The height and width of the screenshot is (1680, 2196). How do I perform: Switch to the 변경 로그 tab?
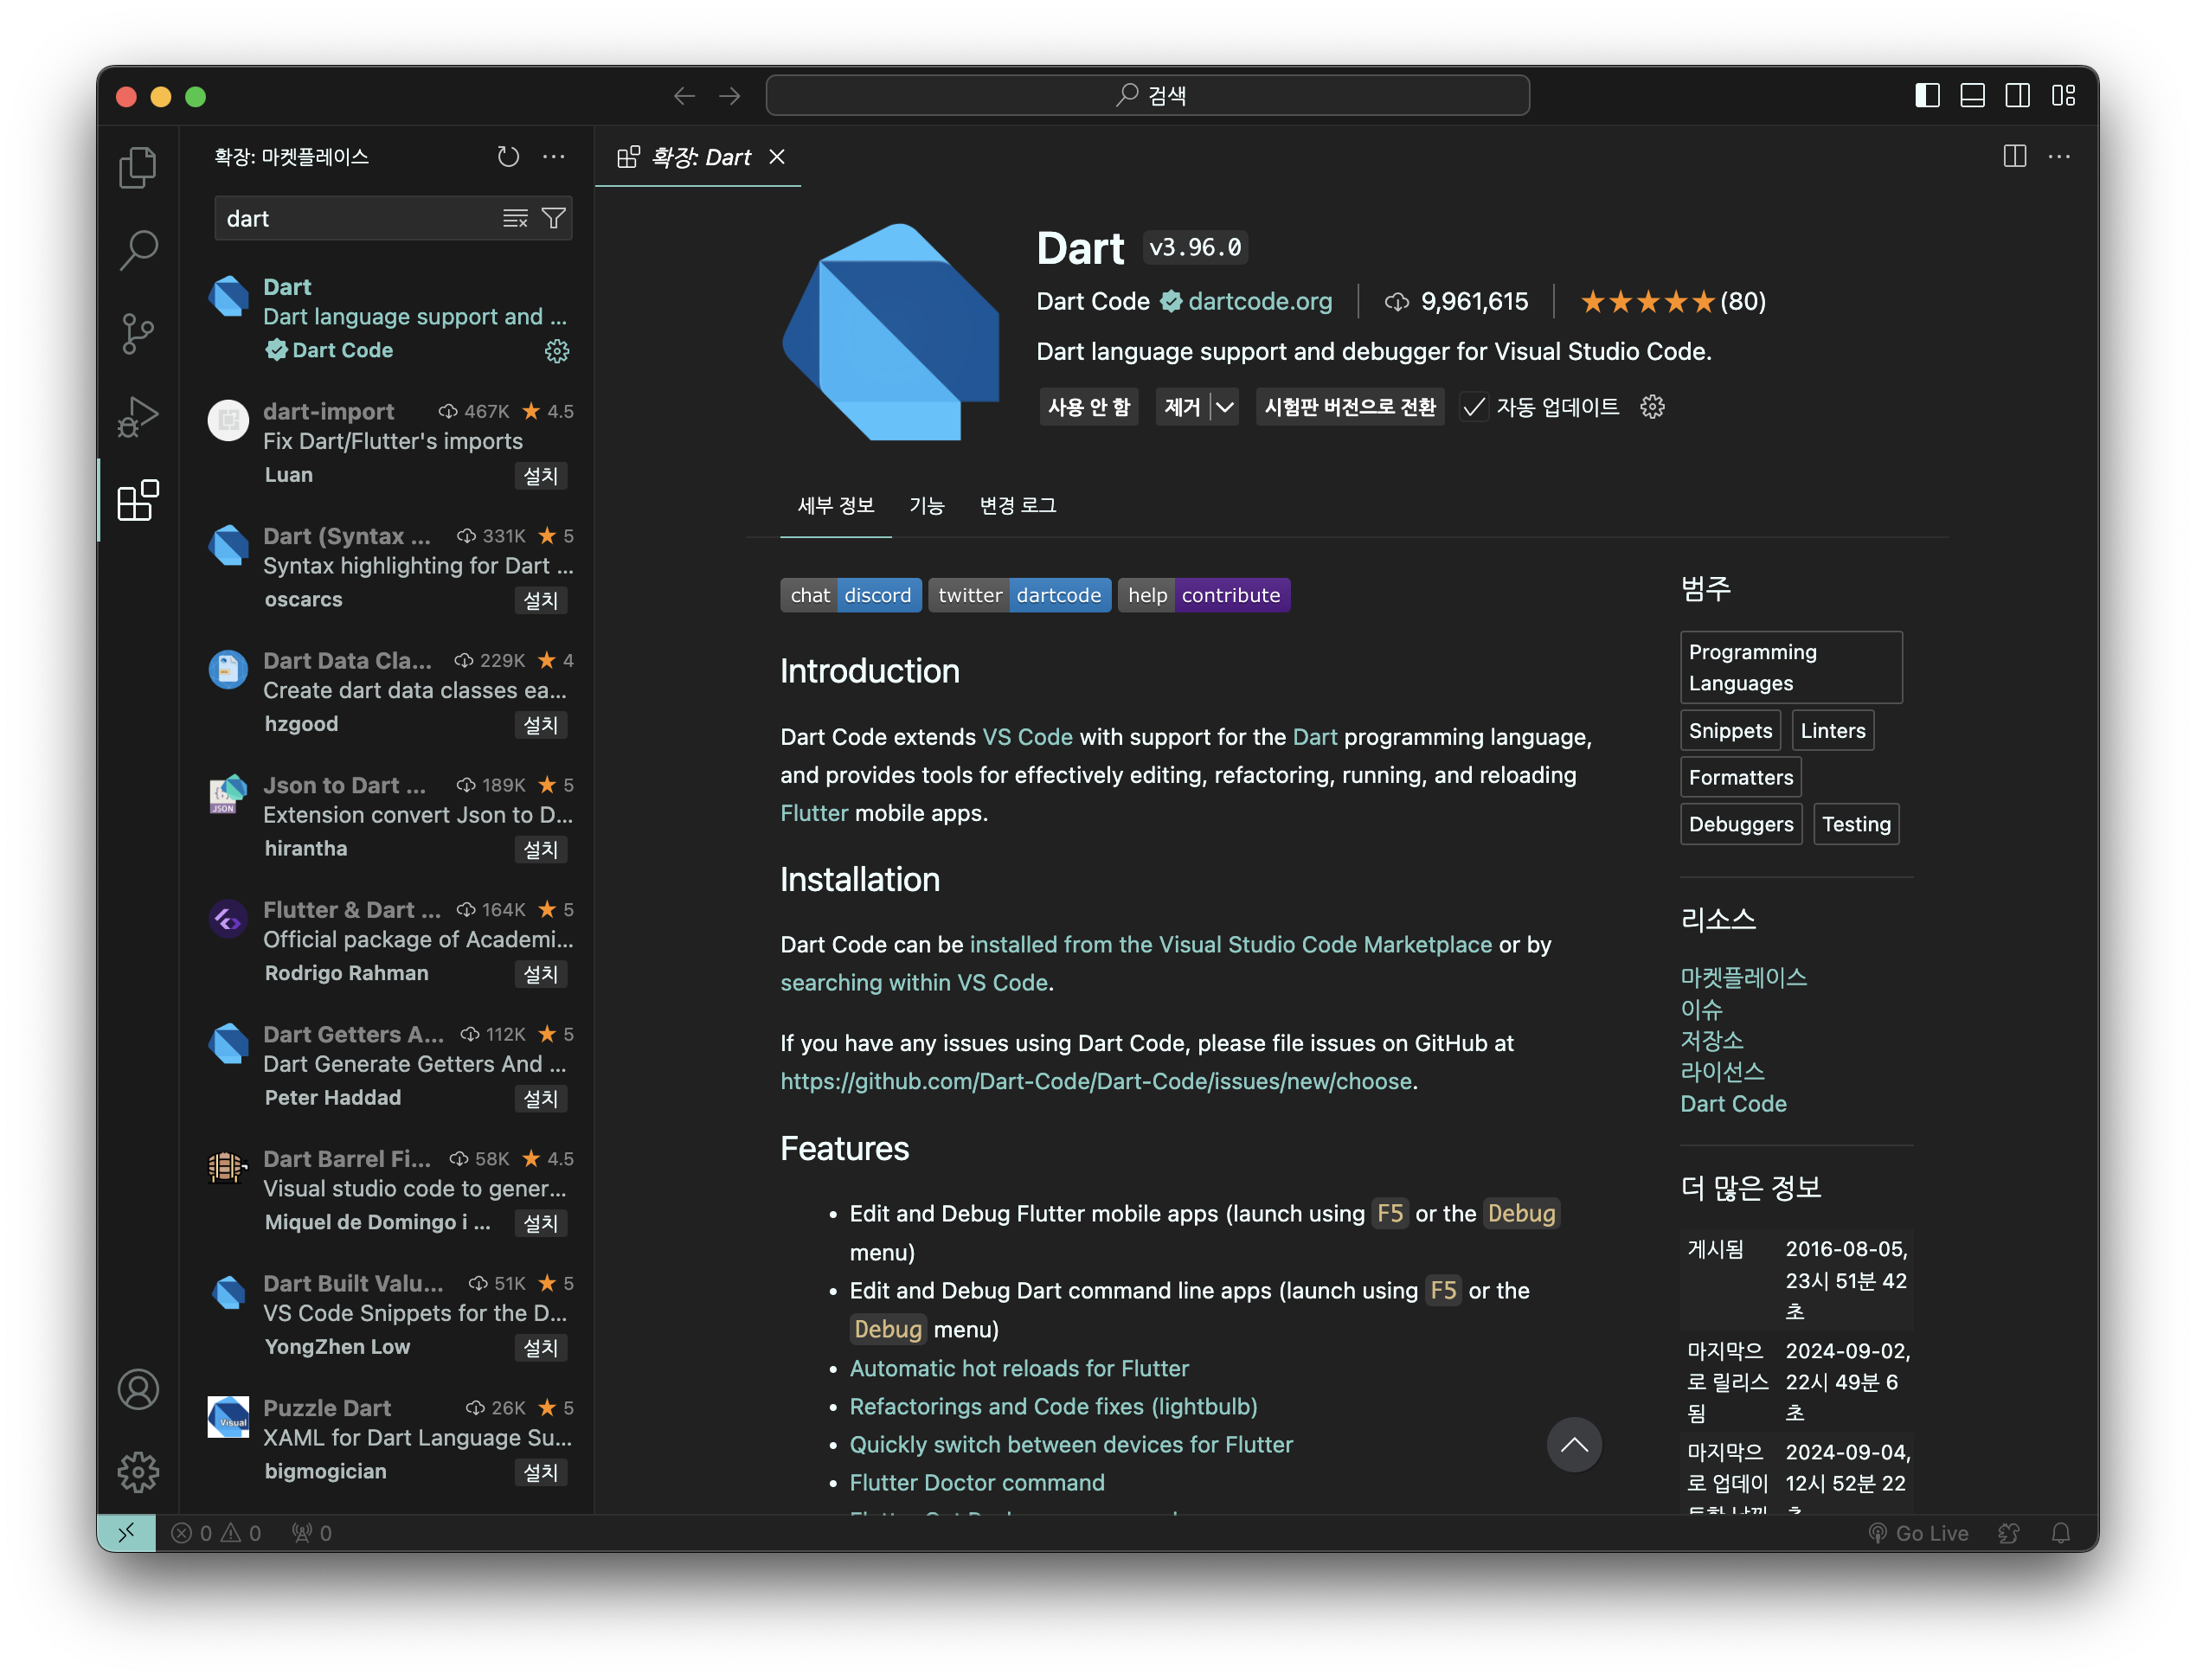tap(1017, 506)
